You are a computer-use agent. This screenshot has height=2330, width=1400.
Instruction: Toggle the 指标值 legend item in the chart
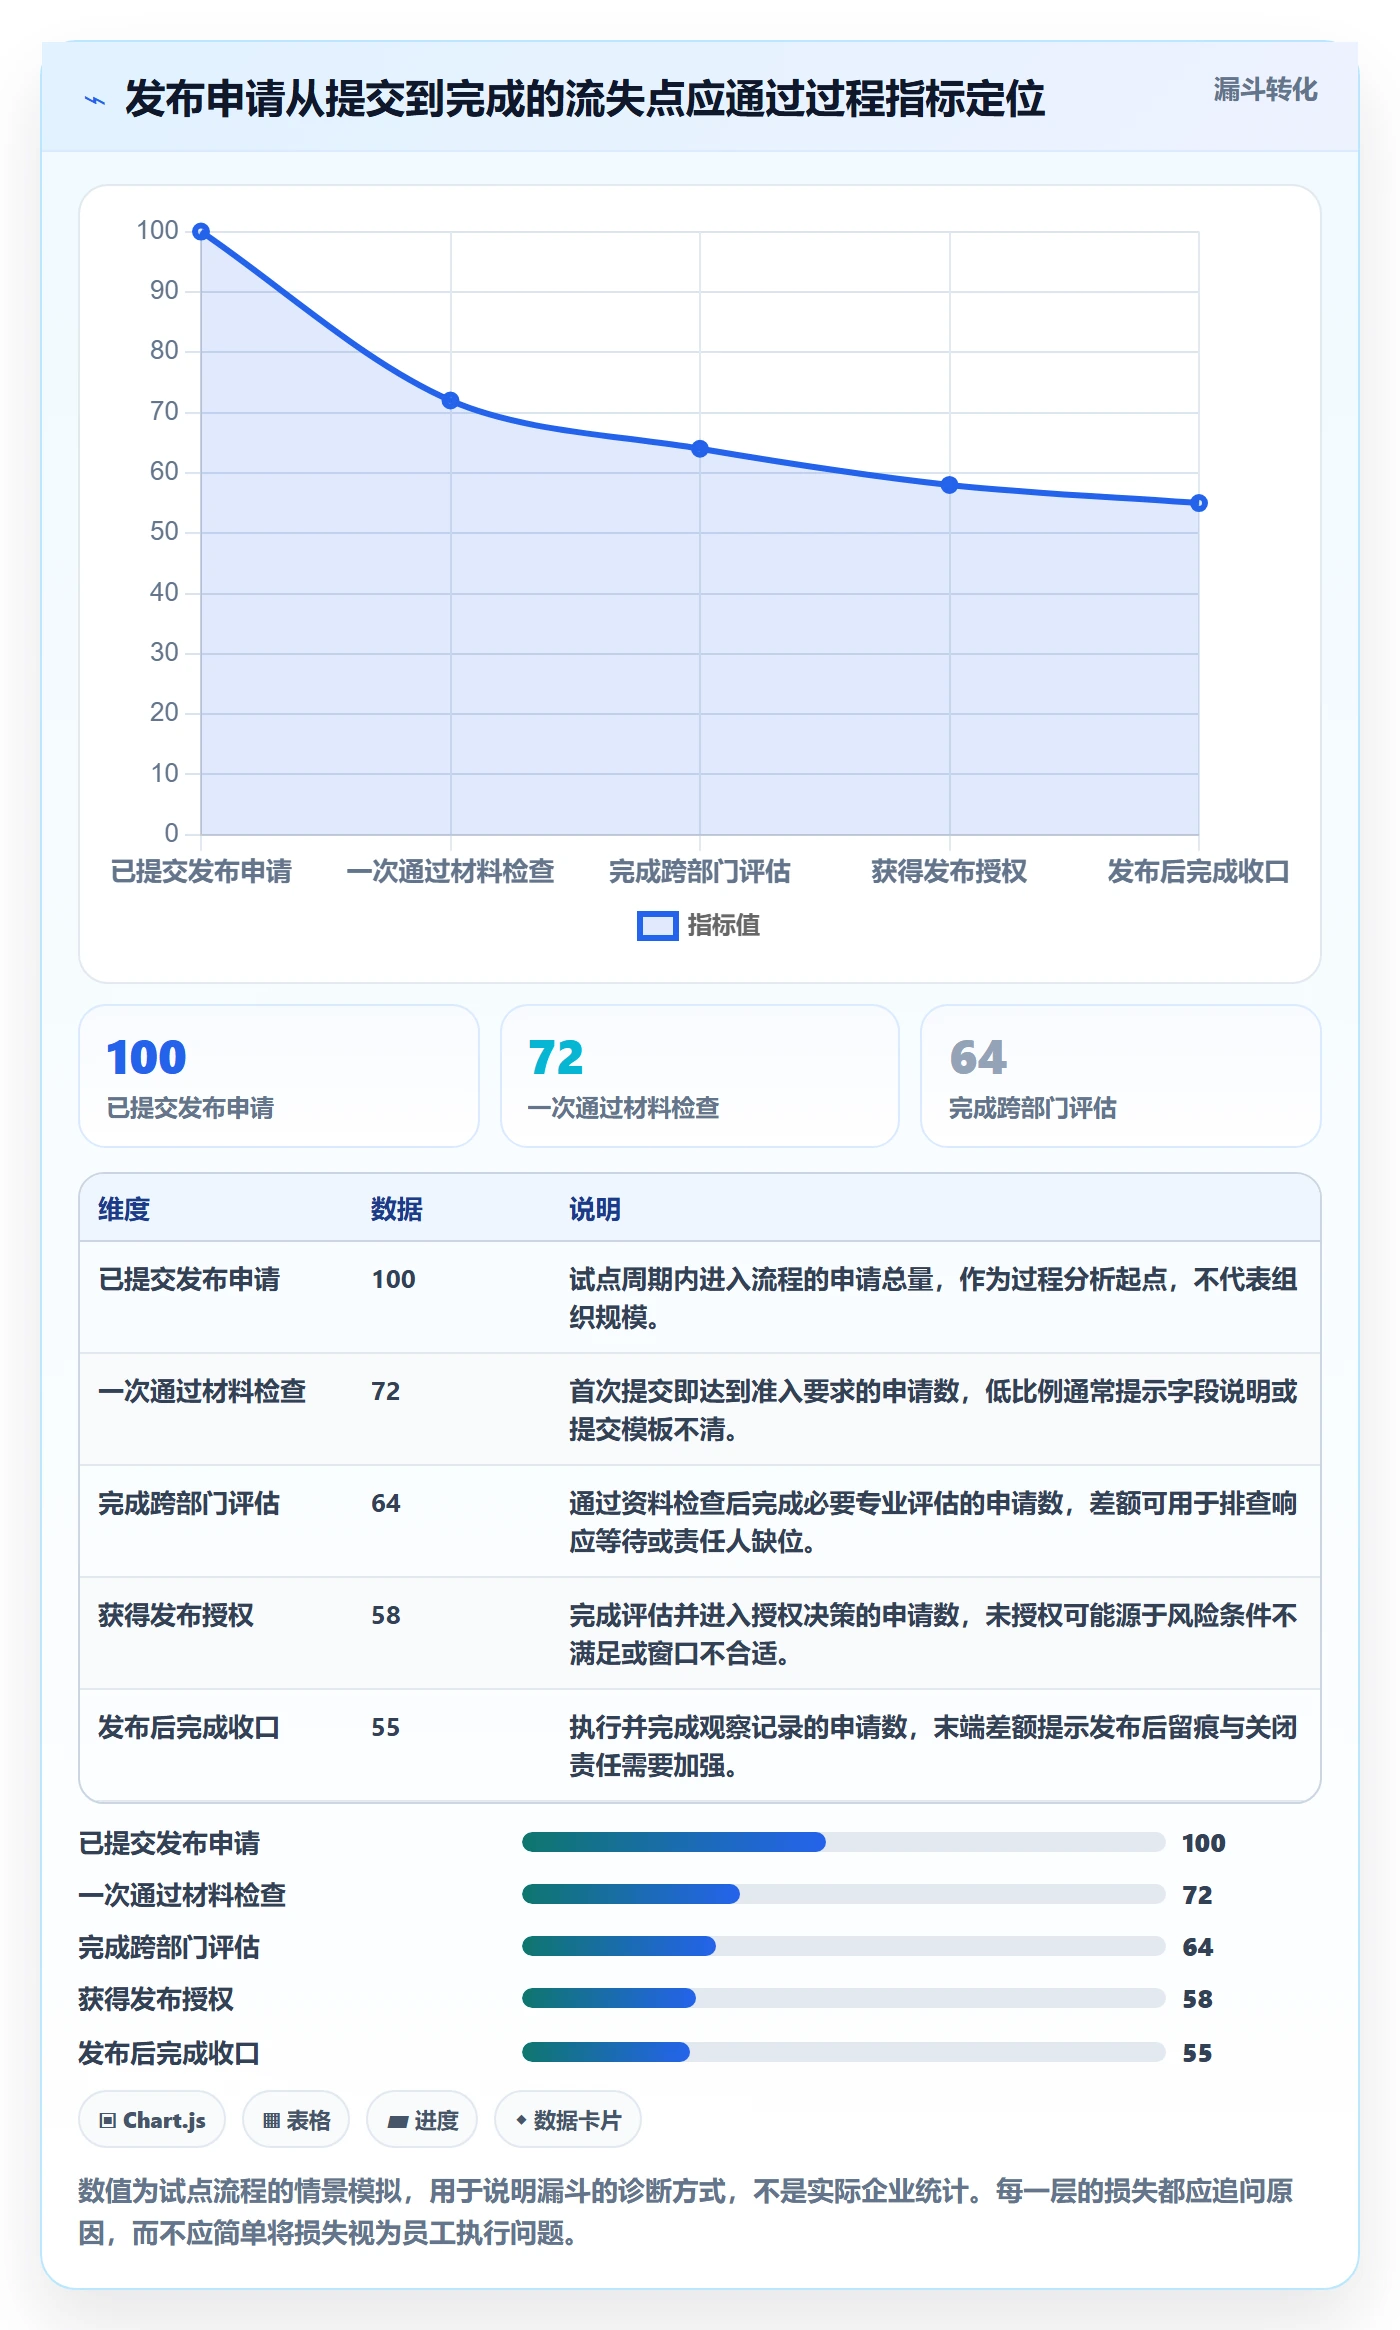pos(698,925)
